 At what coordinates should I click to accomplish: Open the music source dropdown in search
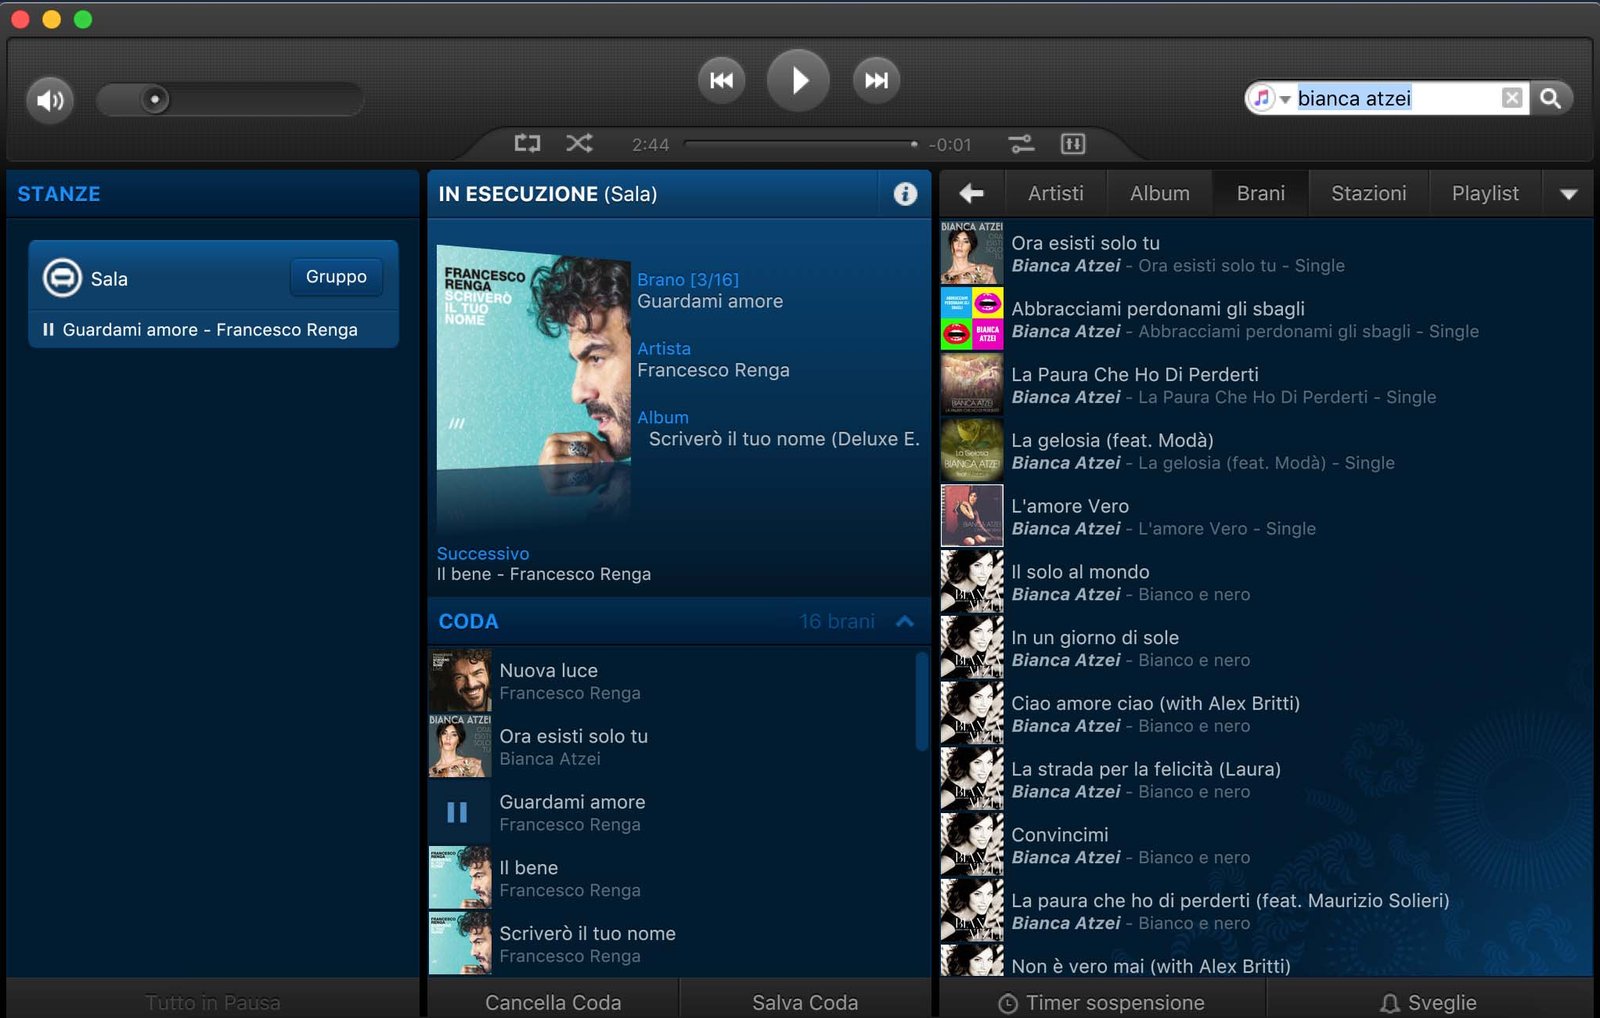coord(1270,98)
